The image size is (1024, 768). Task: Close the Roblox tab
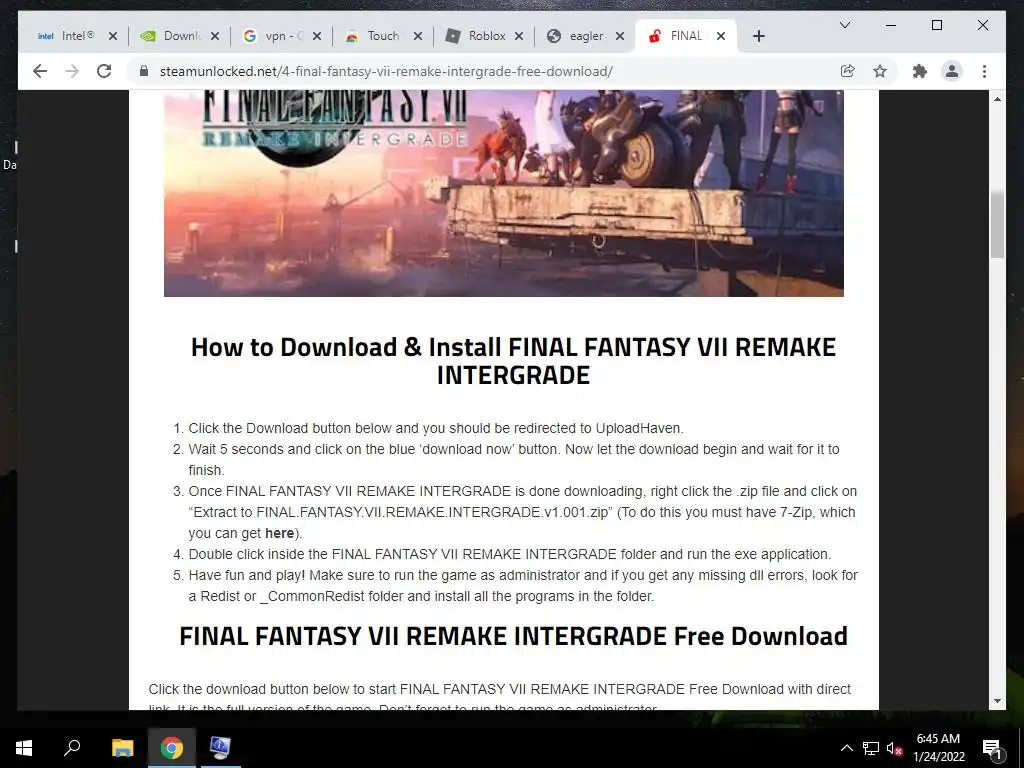tap(519, 36)
